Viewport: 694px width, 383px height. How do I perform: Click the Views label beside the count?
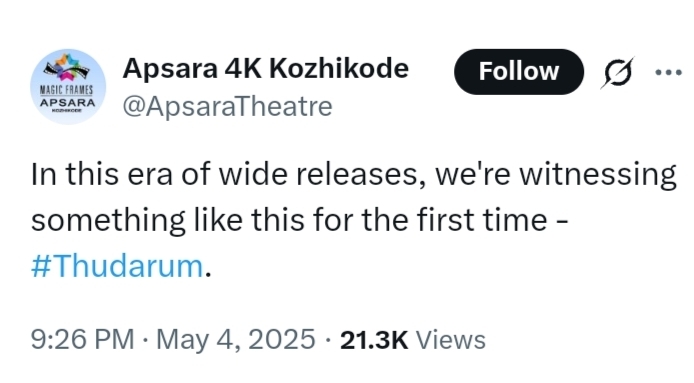[451, 340]
